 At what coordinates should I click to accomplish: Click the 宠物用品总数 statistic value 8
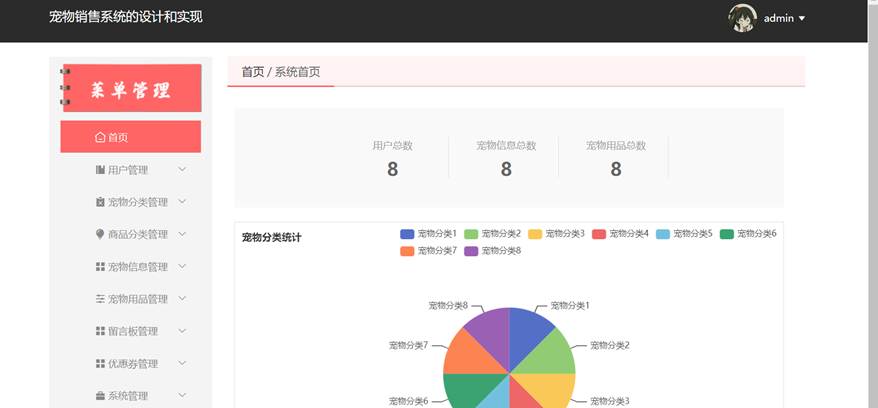click(616, 168)
